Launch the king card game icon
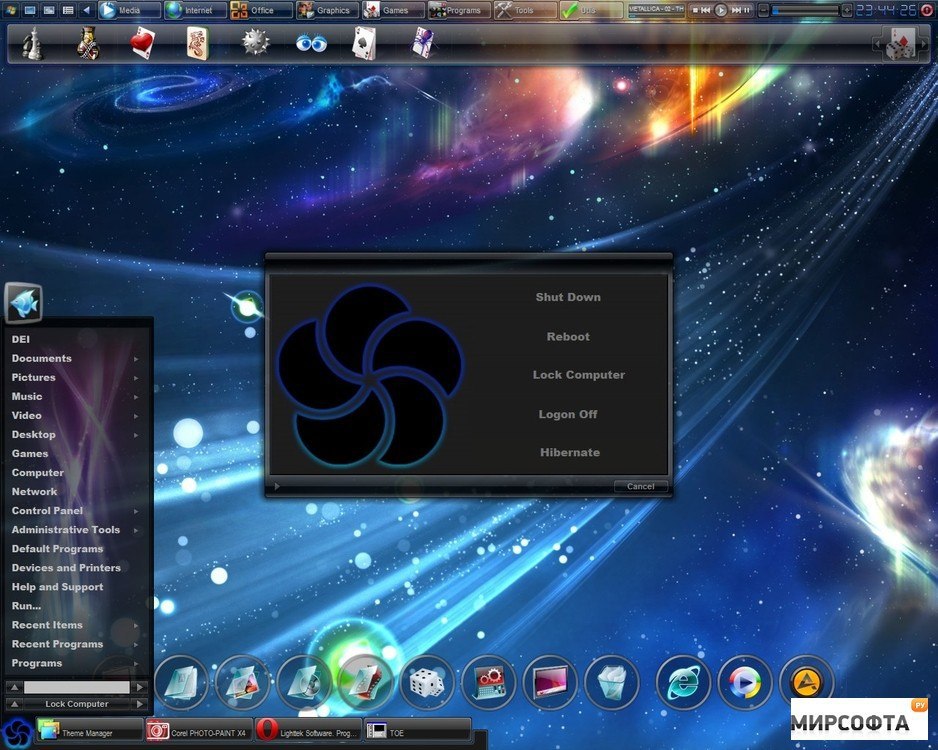This screenshot has width=938, height=750. pyautogui.click(x=88, y=44)
